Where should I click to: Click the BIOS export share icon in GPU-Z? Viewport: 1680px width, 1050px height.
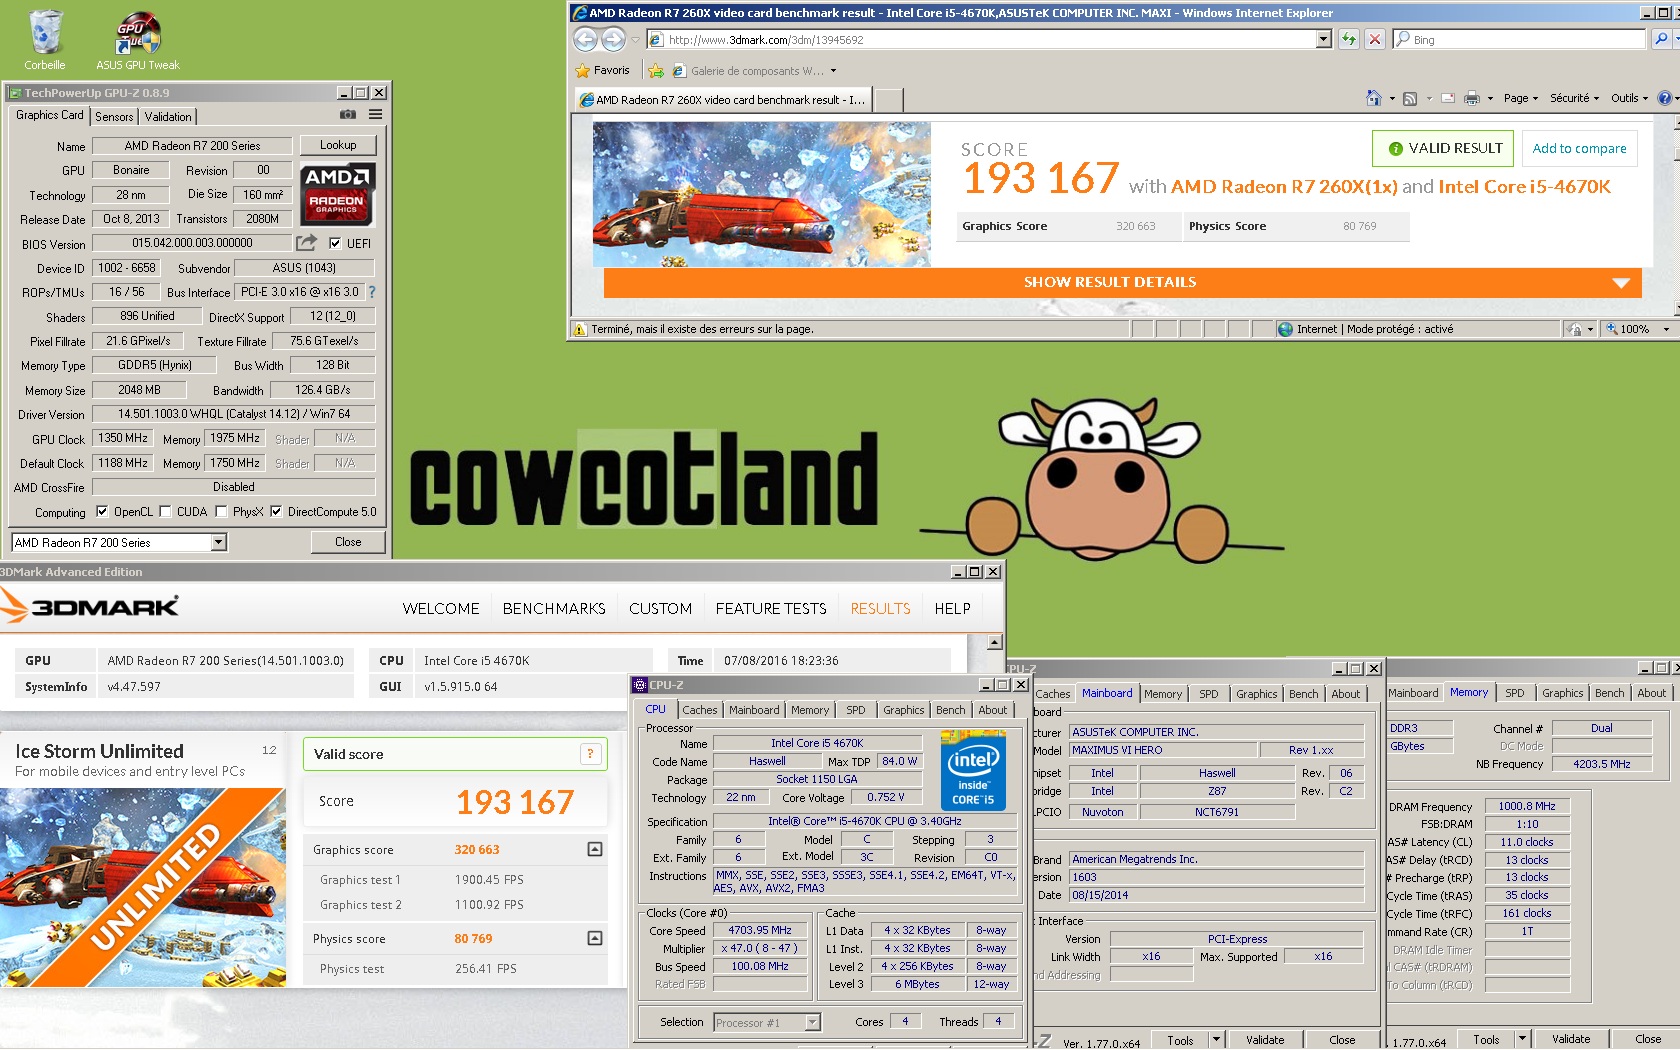tap(307, 242)
